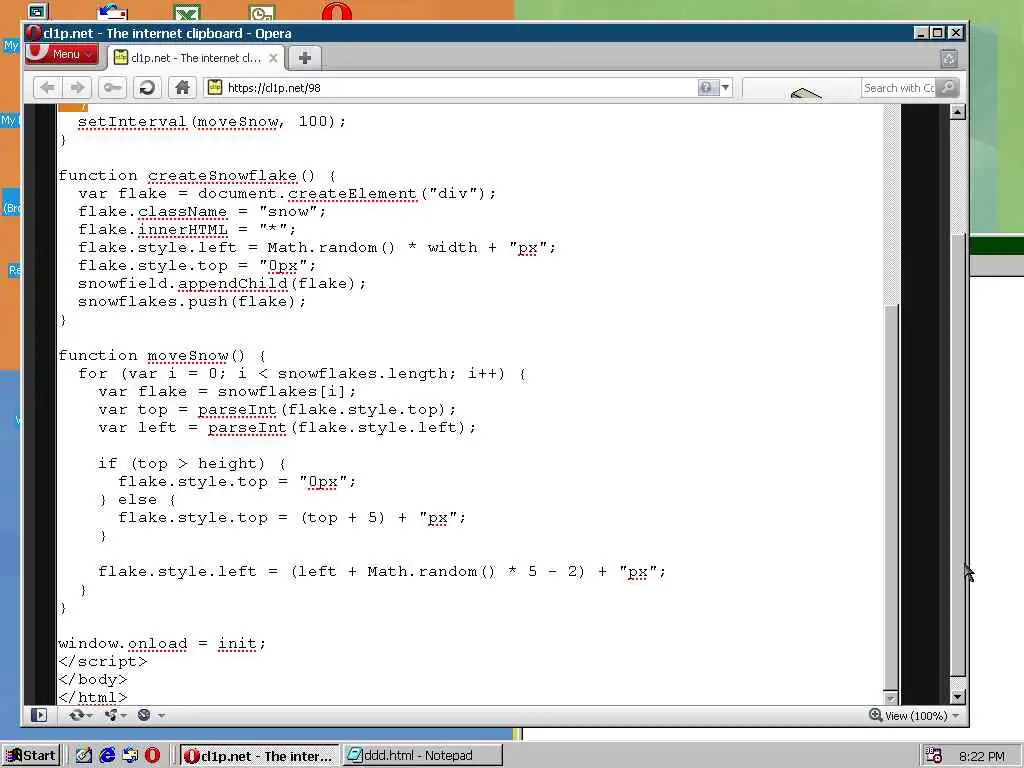Click the Excel desktop icon behind Opera window

coord(187,12)
